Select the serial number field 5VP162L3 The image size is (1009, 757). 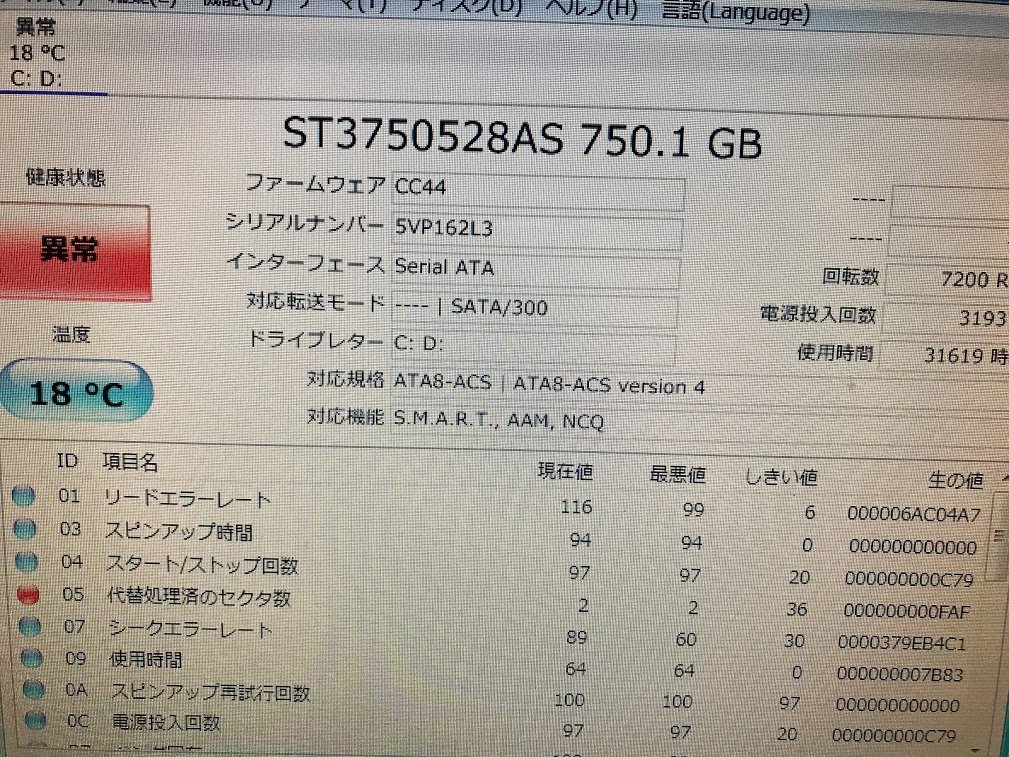[x=537, y=231]
